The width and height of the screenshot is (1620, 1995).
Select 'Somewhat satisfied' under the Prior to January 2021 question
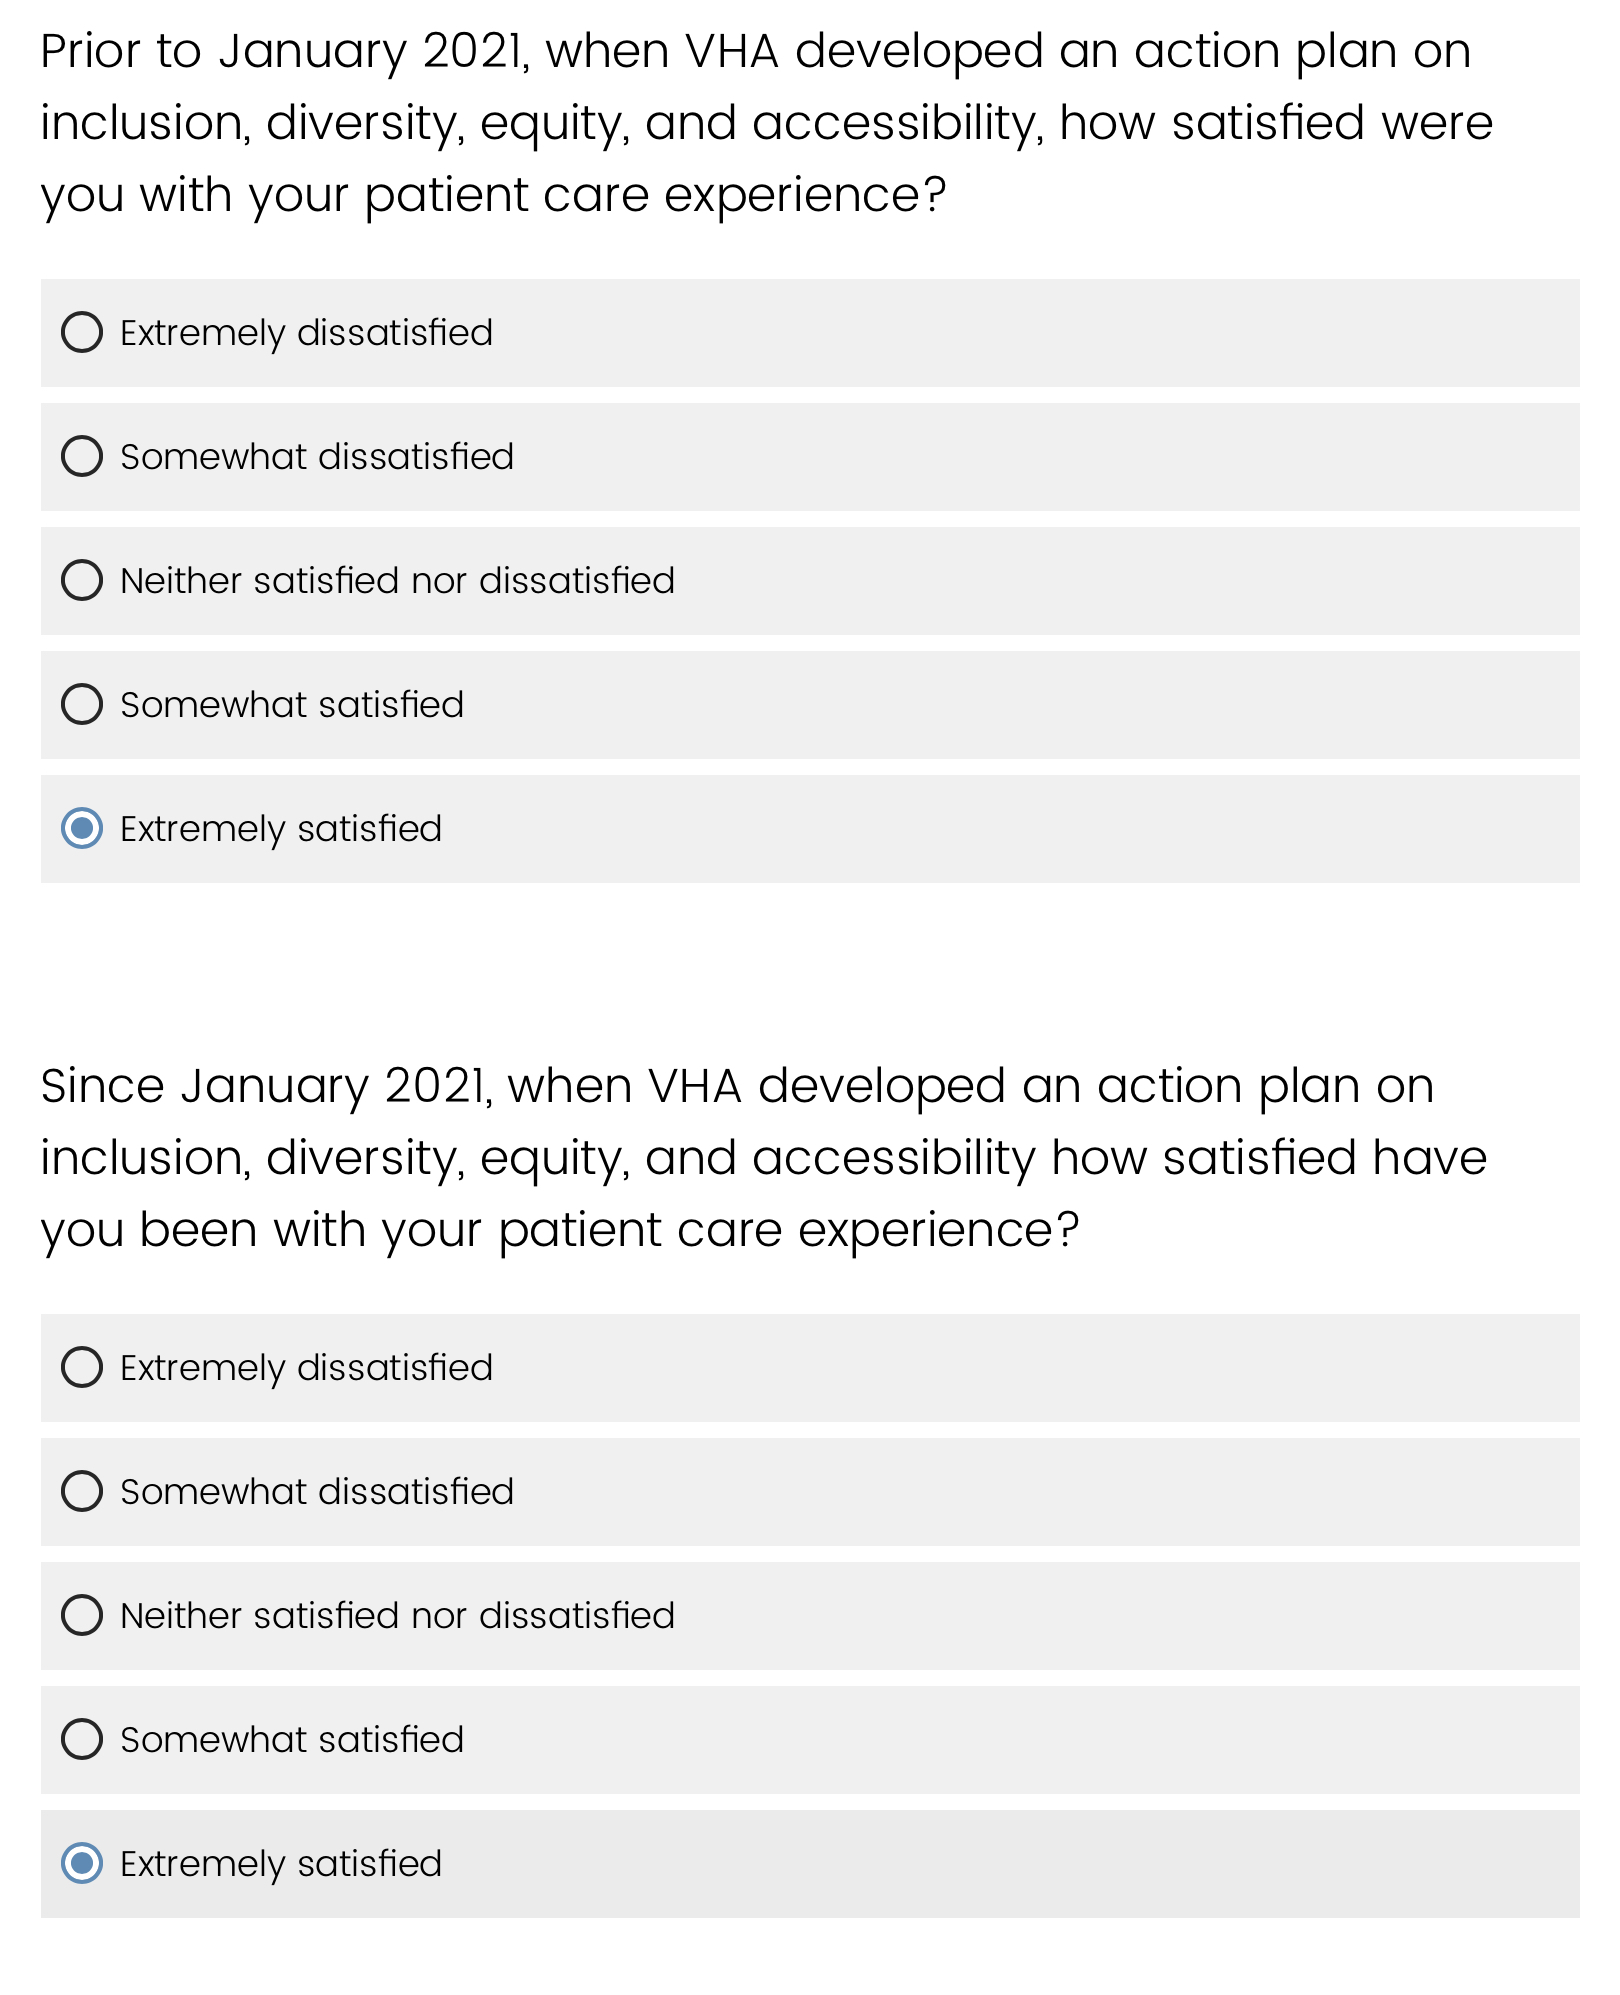(x=82, y=705)
